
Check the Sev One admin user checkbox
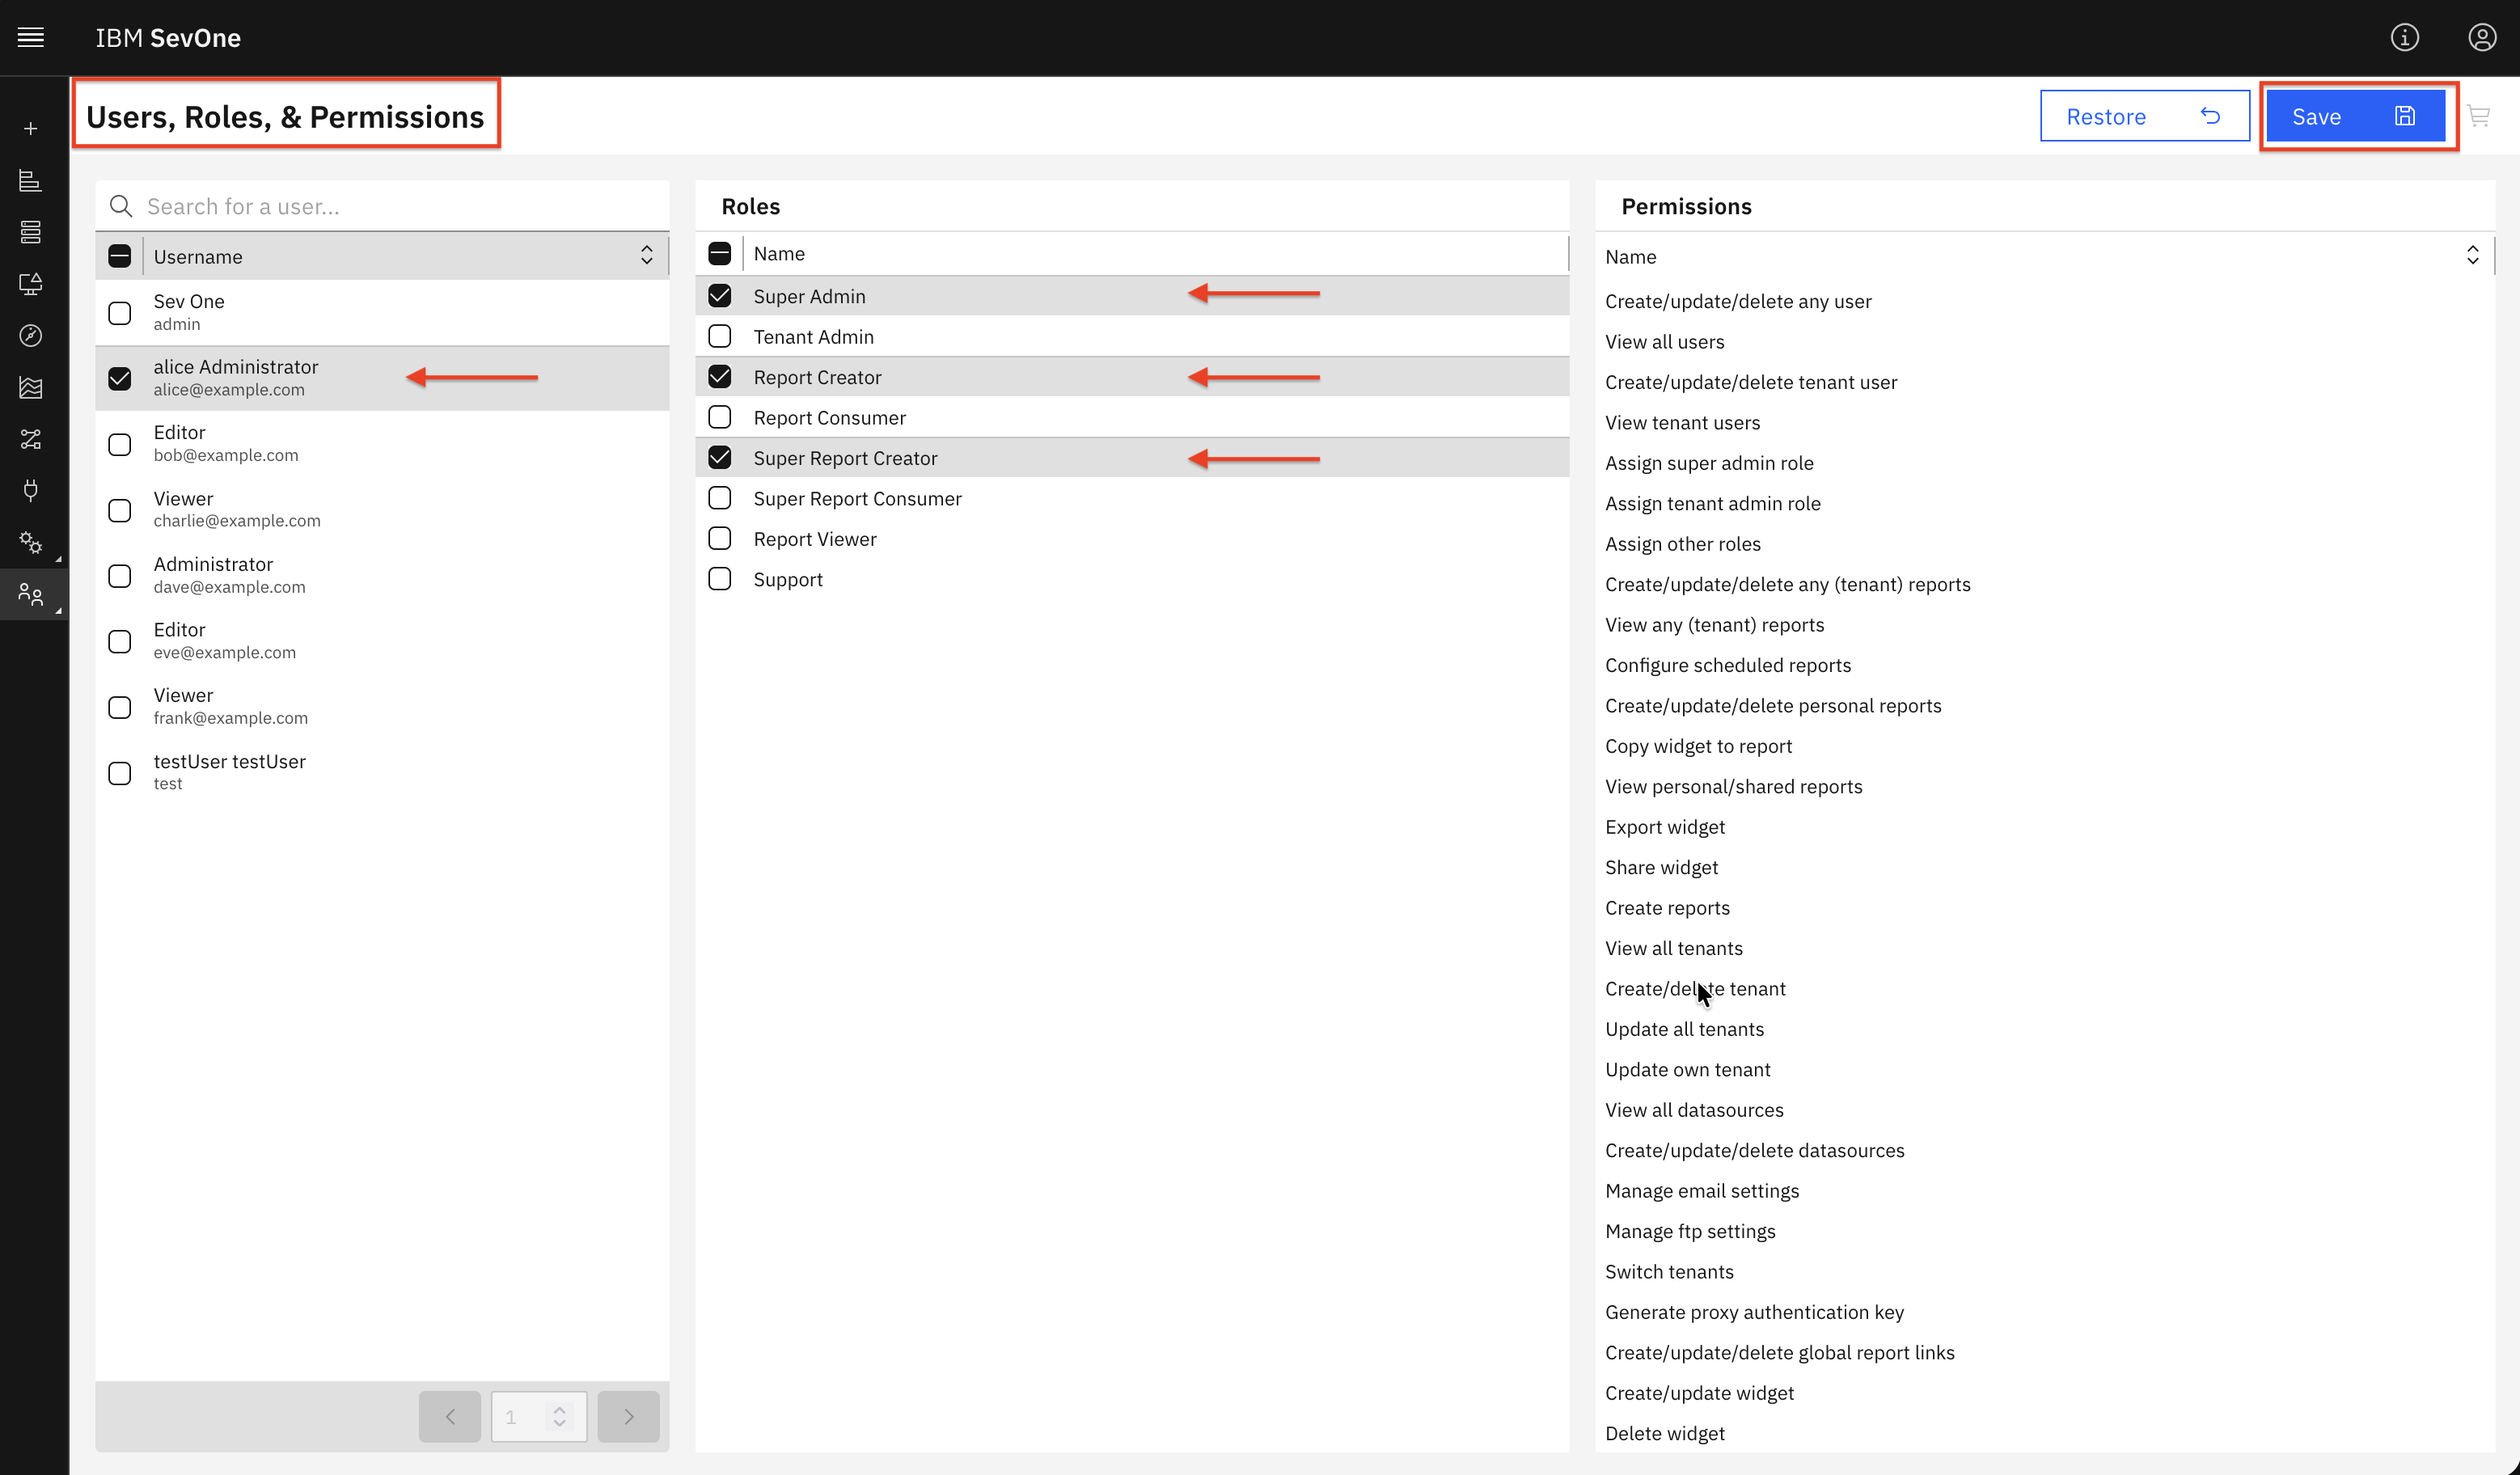click(x=119, y=313)
